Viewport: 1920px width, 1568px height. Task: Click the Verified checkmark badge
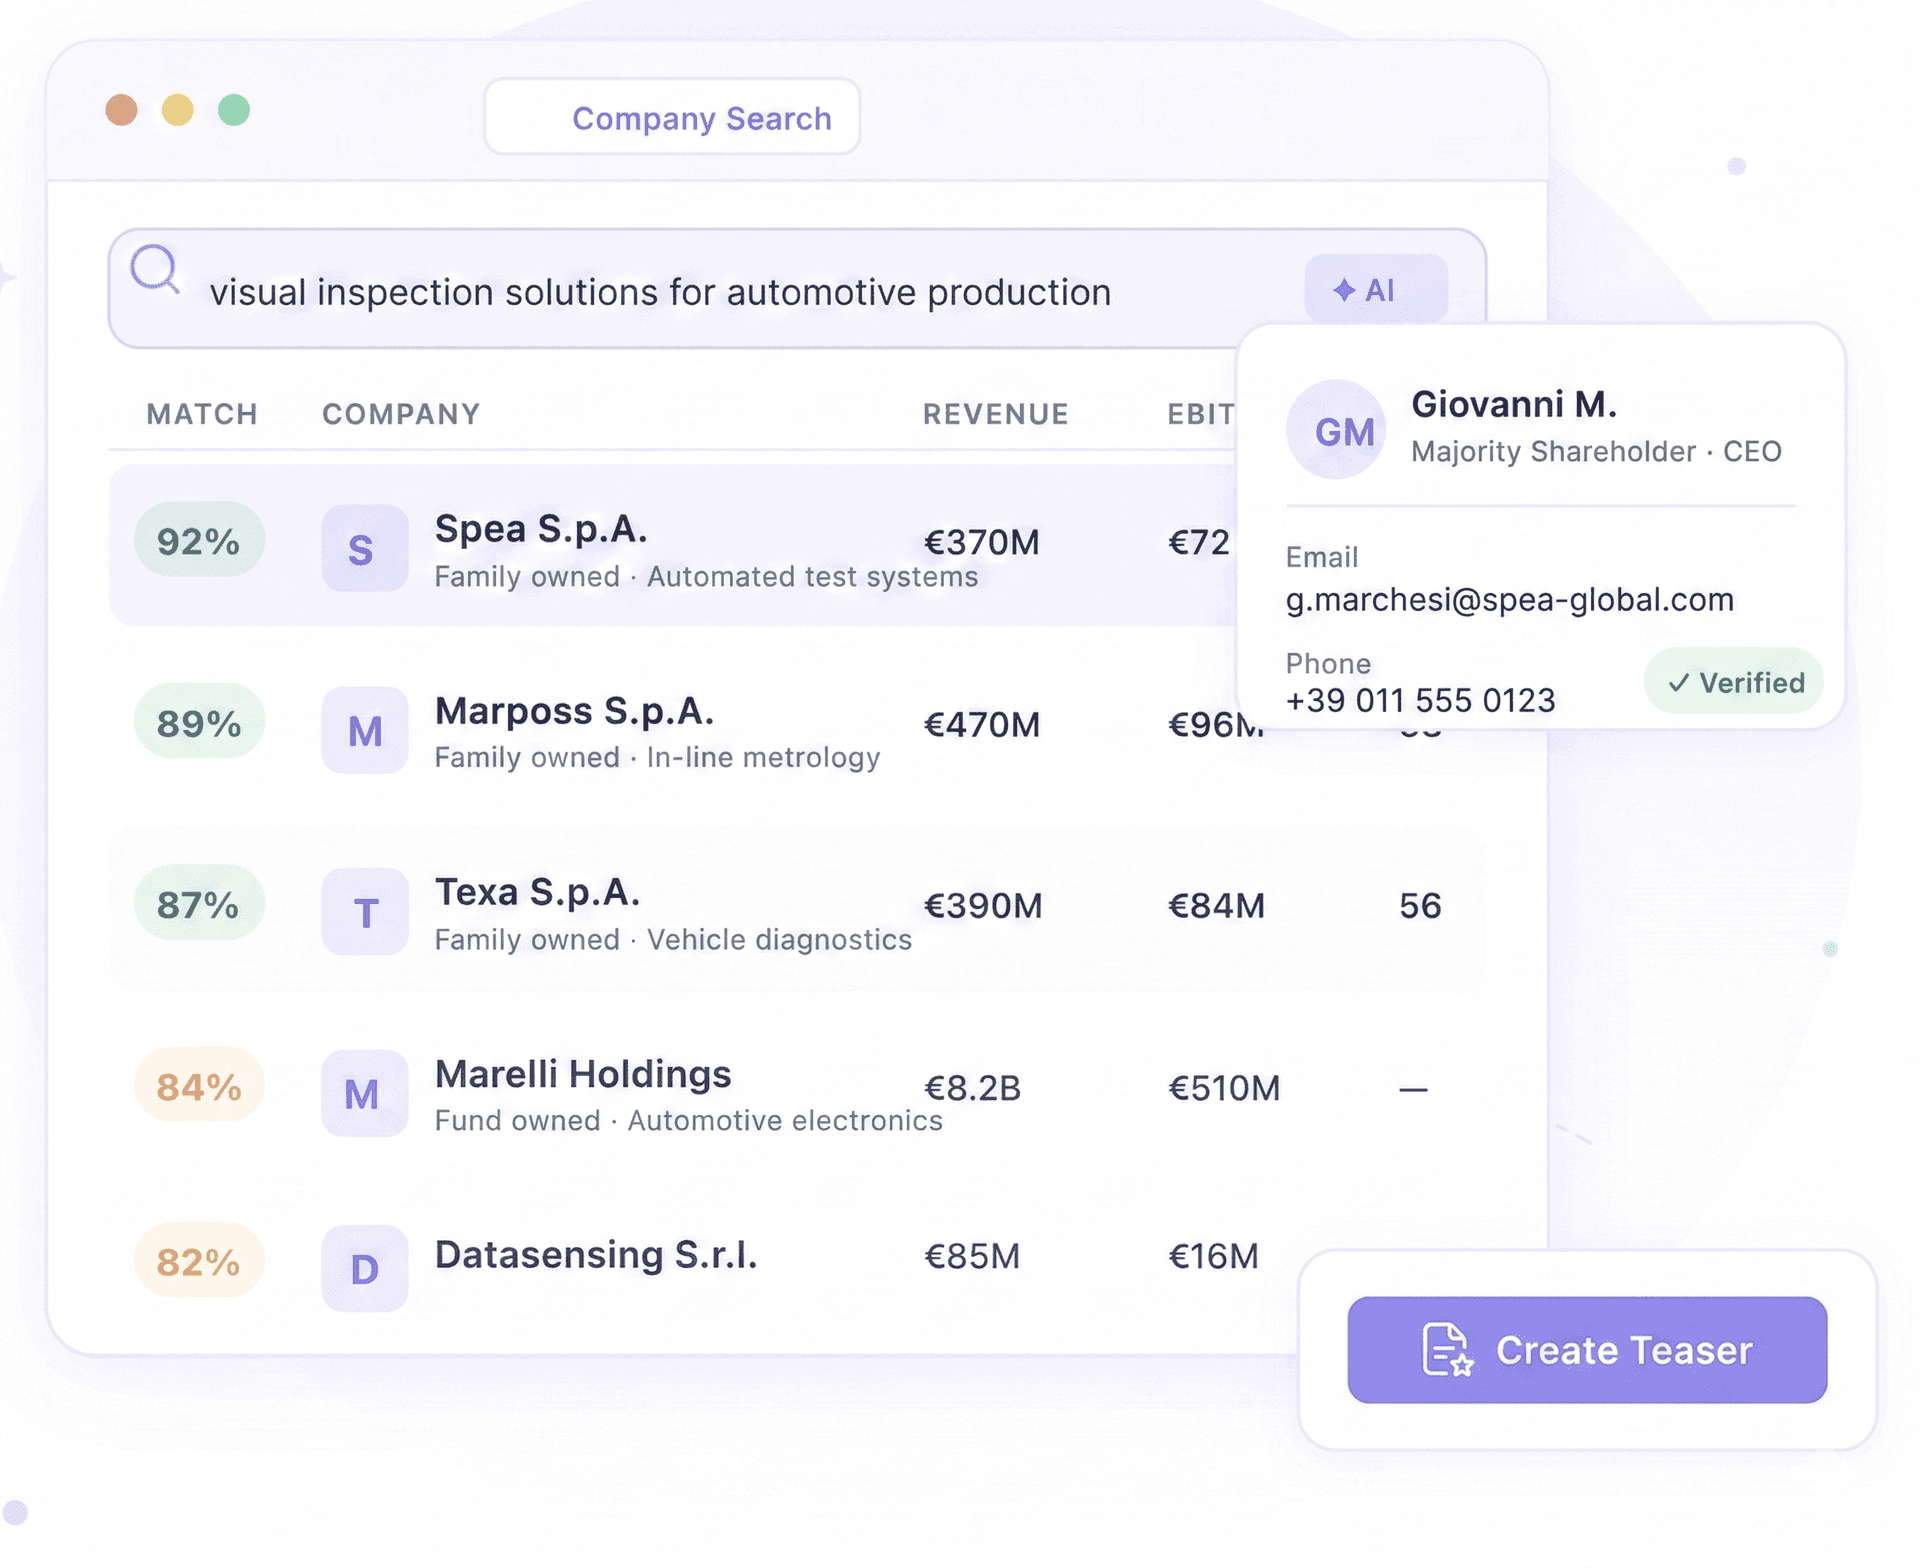1733,681
